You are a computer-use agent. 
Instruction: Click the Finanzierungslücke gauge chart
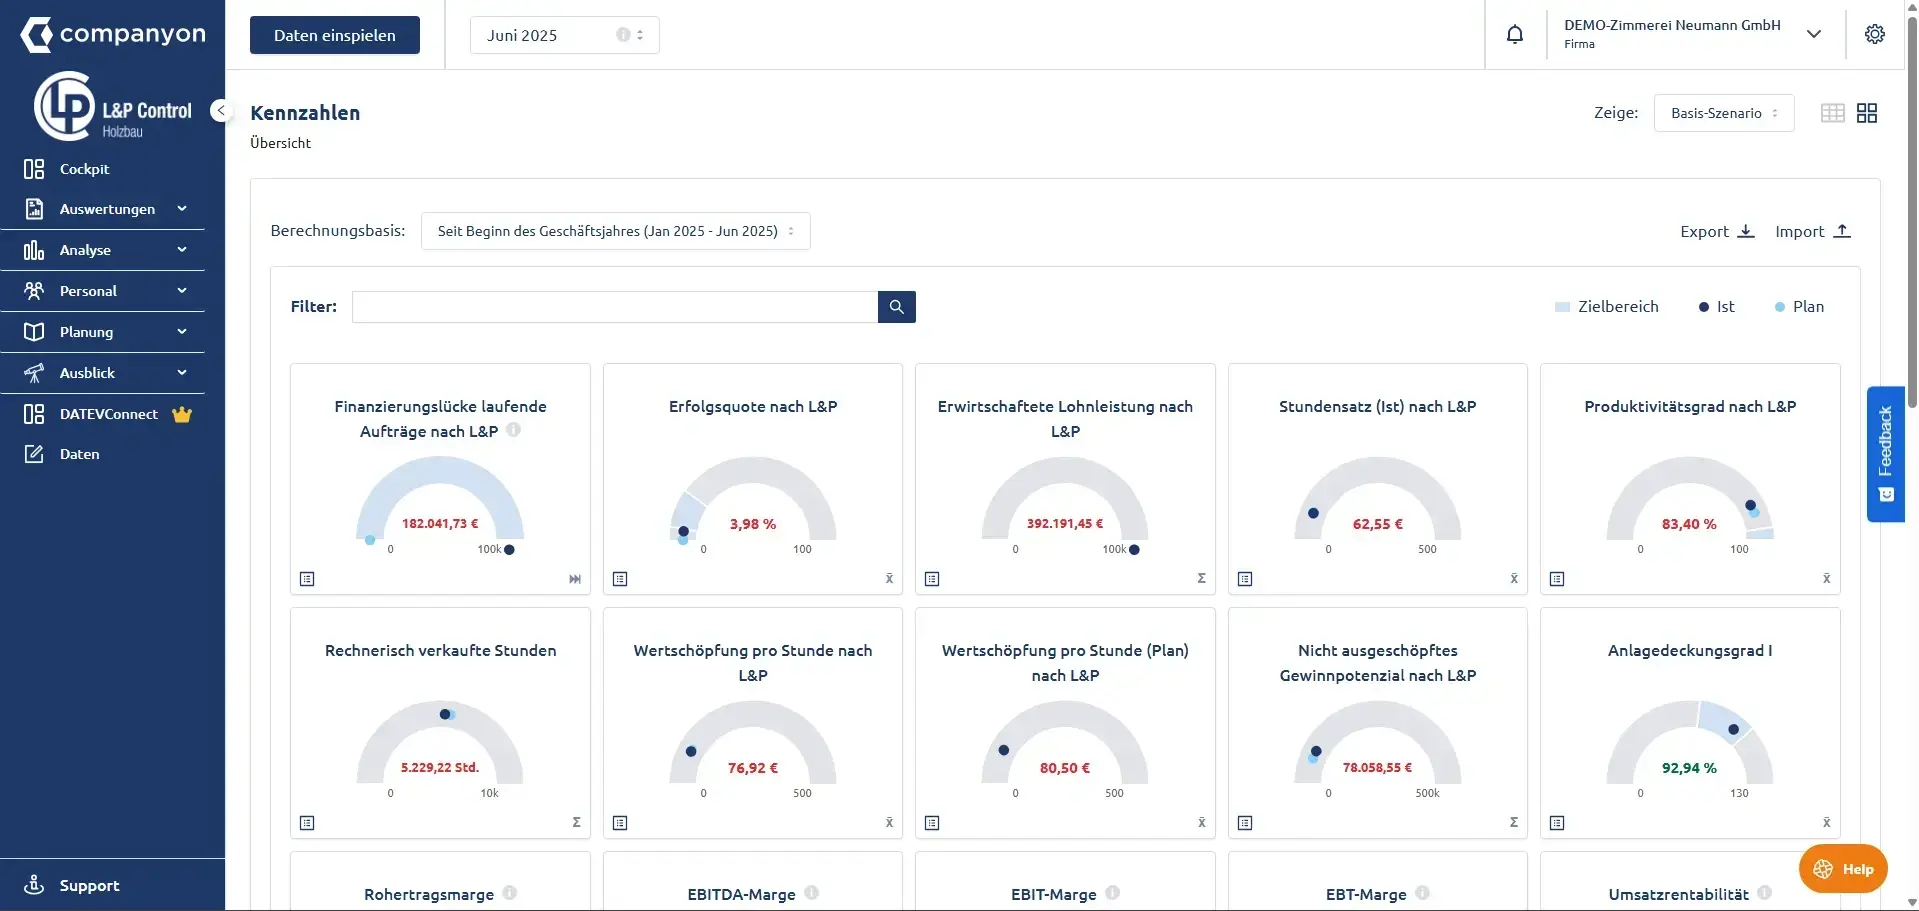[x=440, y=500]
